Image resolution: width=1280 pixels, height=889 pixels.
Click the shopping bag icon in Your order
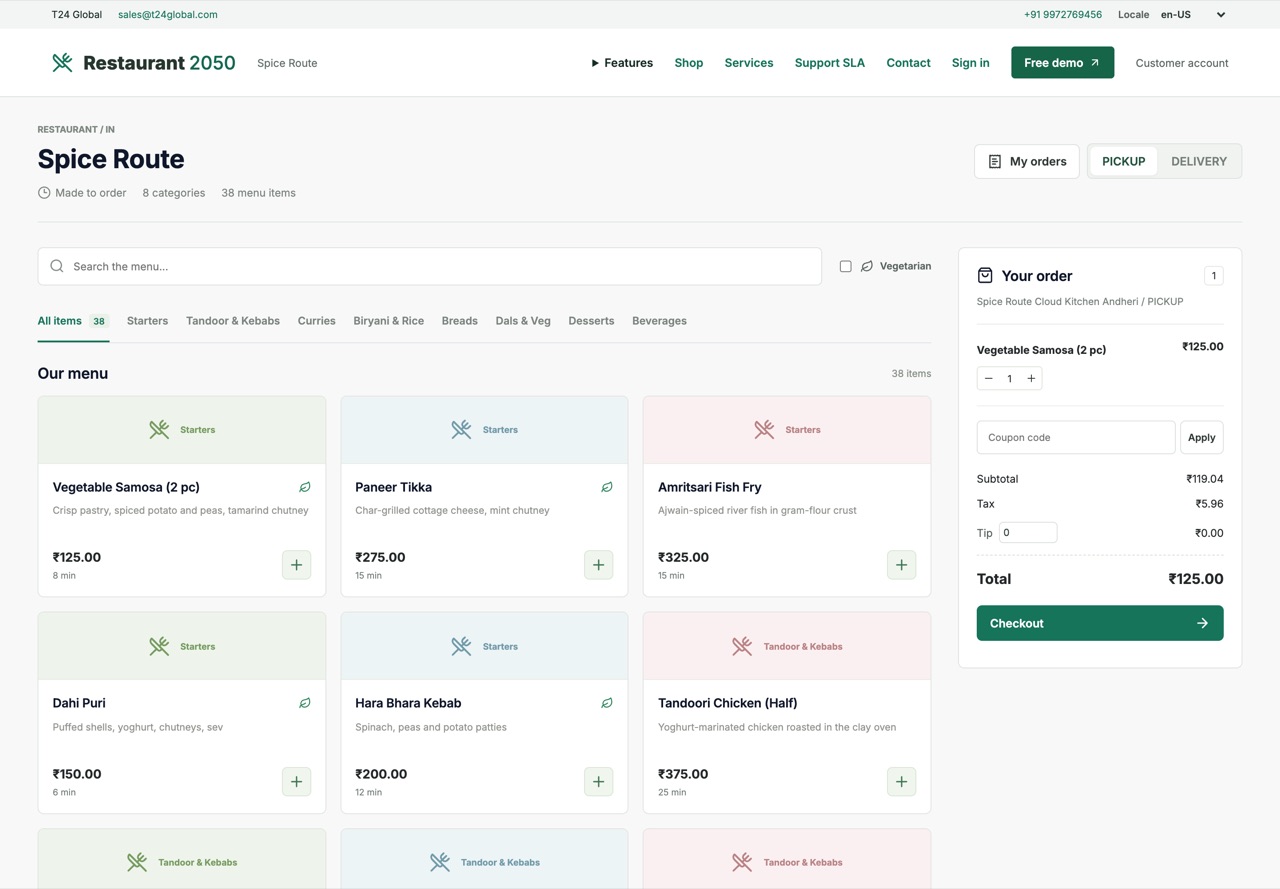tap(985, 275)
